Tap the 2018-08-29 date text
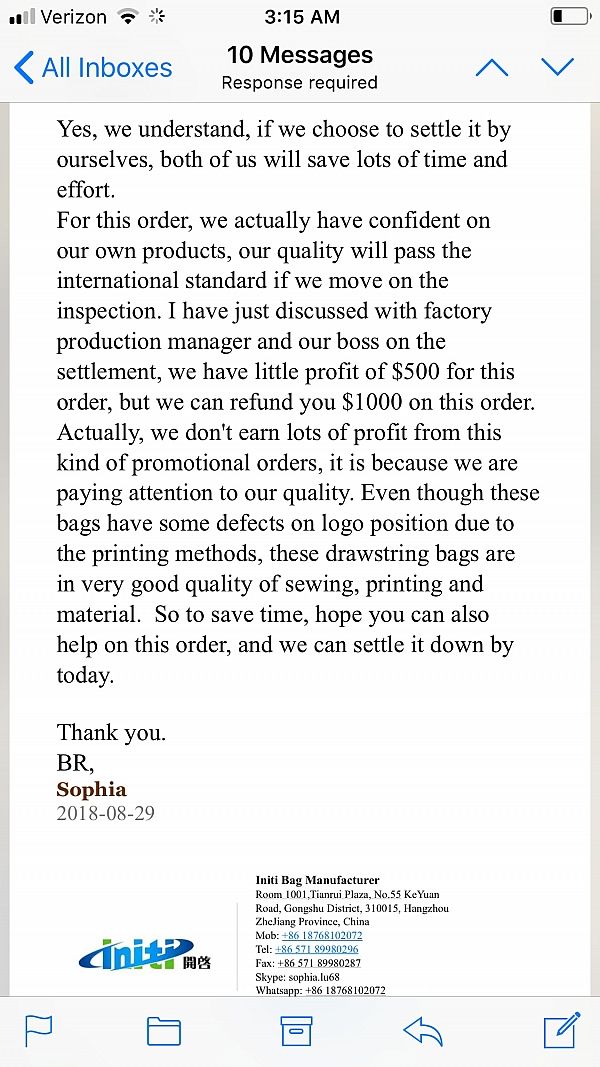Screen dimensions: 600x1067 pyautogui.click(x=106, y=813)
